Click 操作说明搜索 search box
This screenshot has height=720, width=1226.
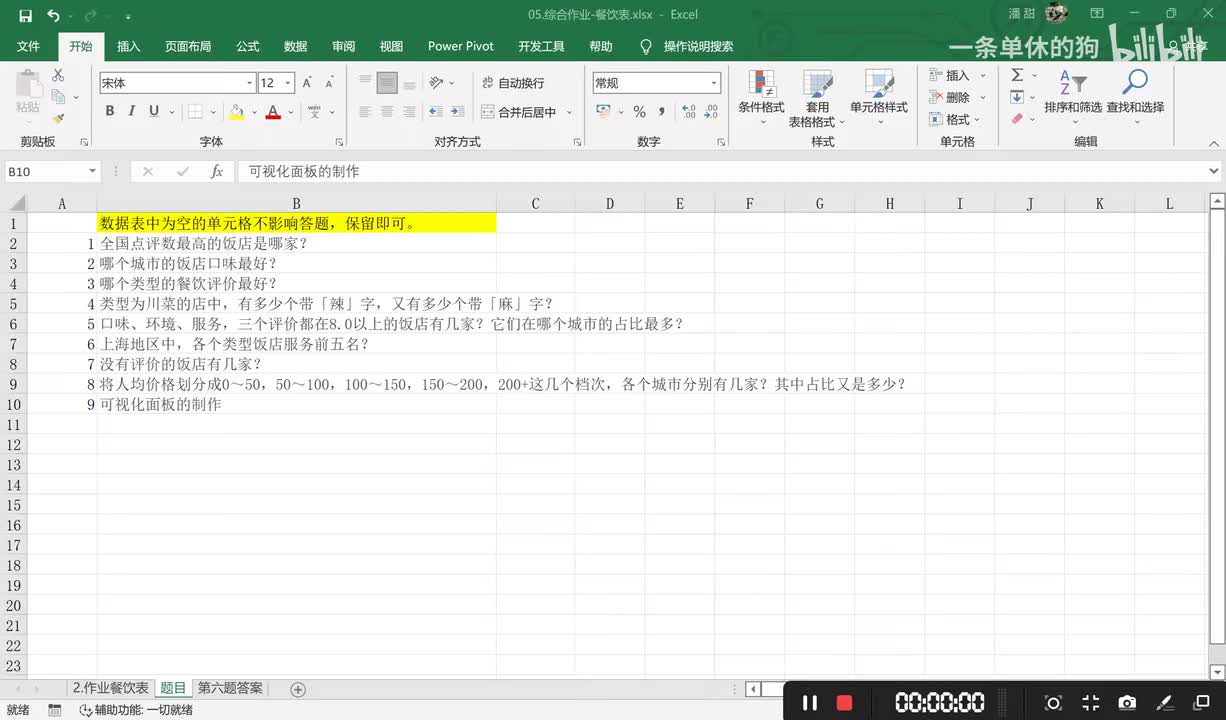tap(699, 46)
